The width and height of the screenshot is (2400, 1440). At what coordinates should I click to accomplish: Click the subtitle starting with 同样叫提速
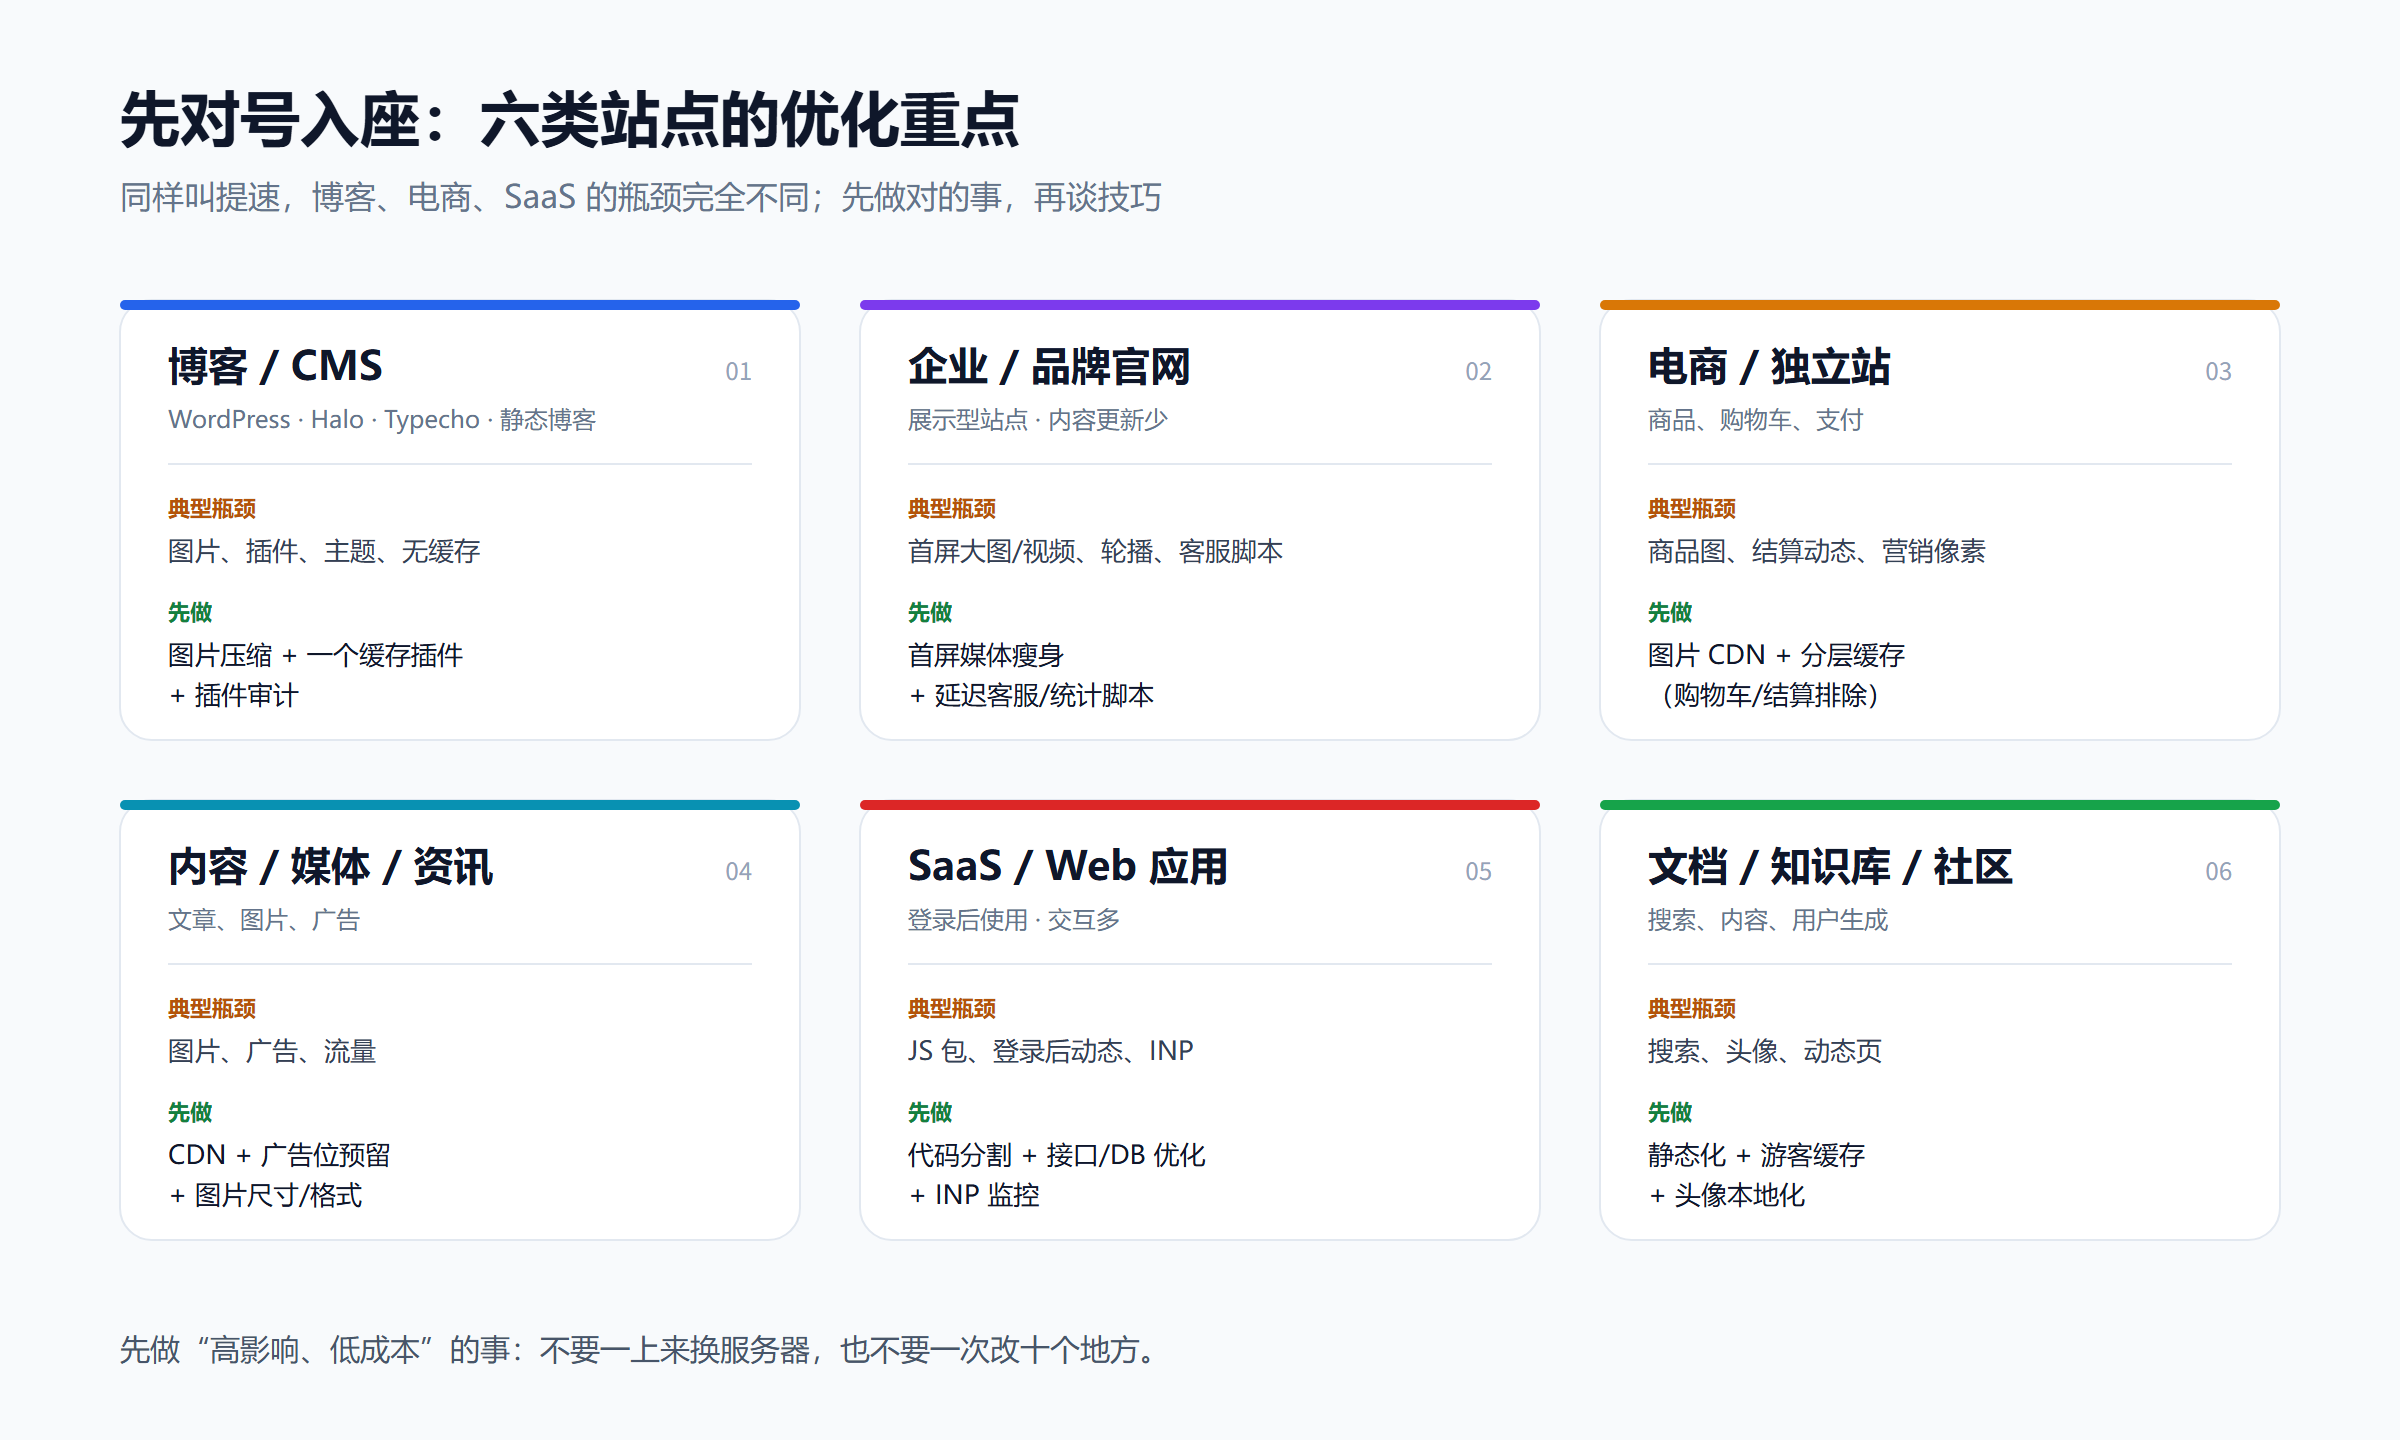pyautogui.click(x=641, y=197)
